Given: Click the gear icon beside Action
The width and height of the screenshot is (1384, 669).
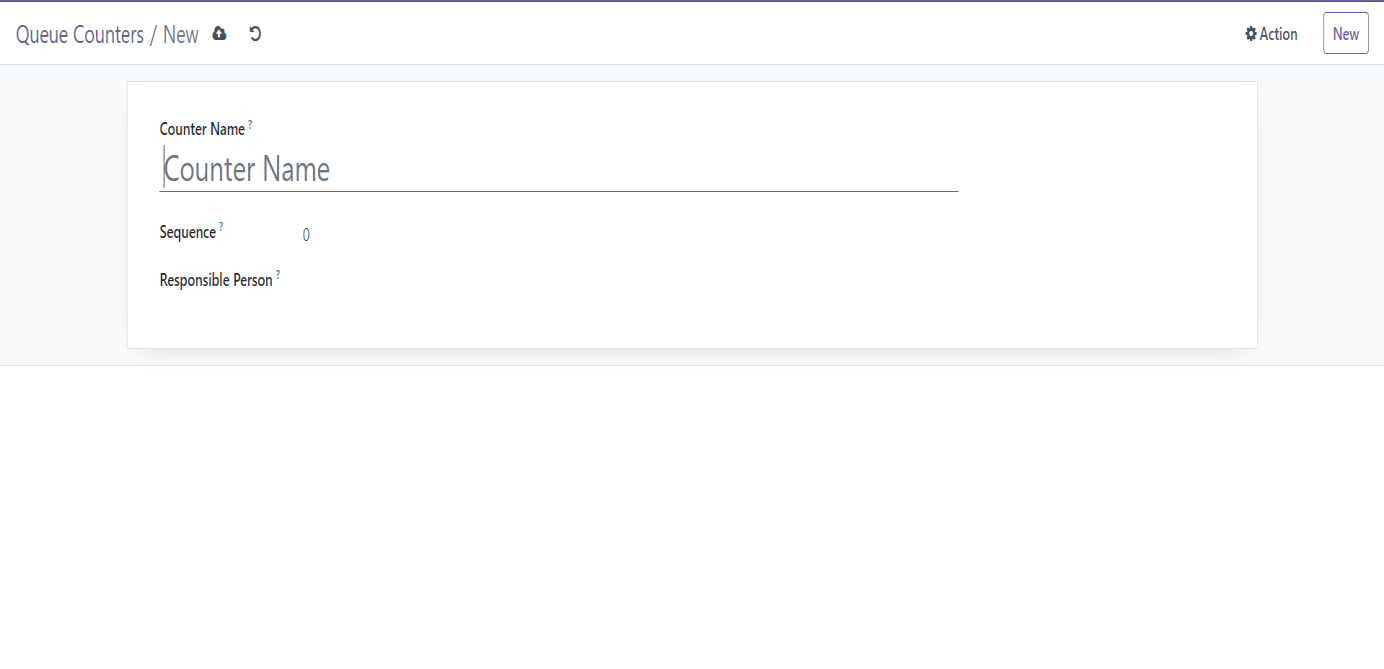Looking at the screenshot, I should click(x=1250, y=34).
